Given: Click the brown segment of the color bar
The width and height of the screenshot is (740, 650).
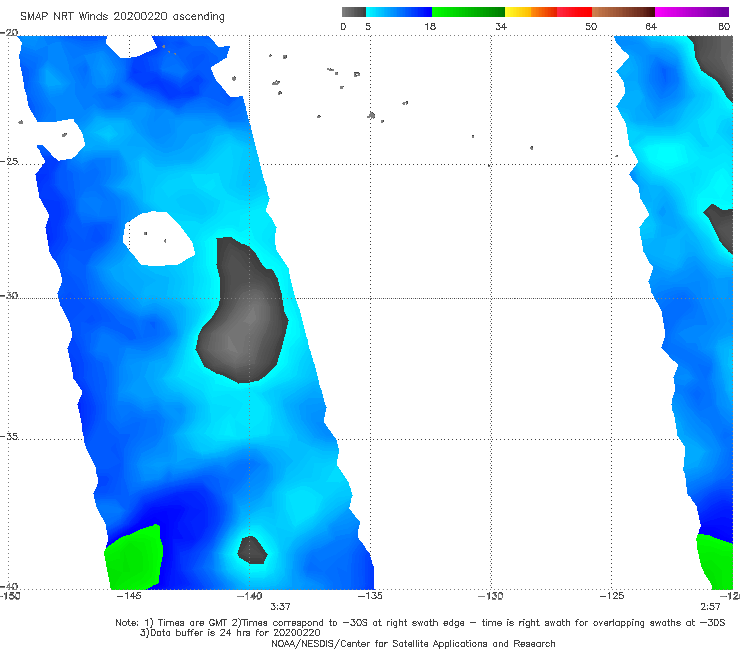Looking at the screenshot, I should [x=623, y=12].
